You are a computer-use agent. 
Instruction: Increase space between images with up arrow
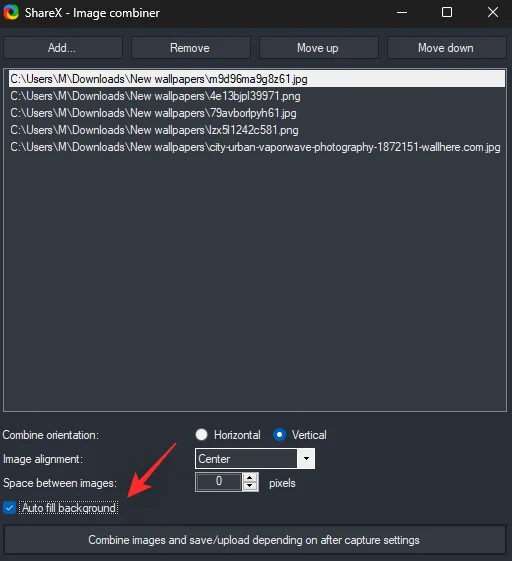point(250,478)
